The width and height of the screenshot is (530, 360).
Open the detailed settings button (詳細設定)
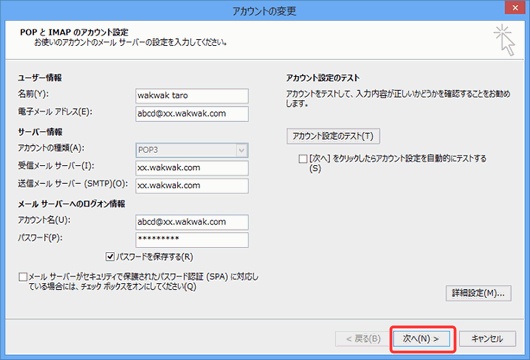[x=478, y=293]
